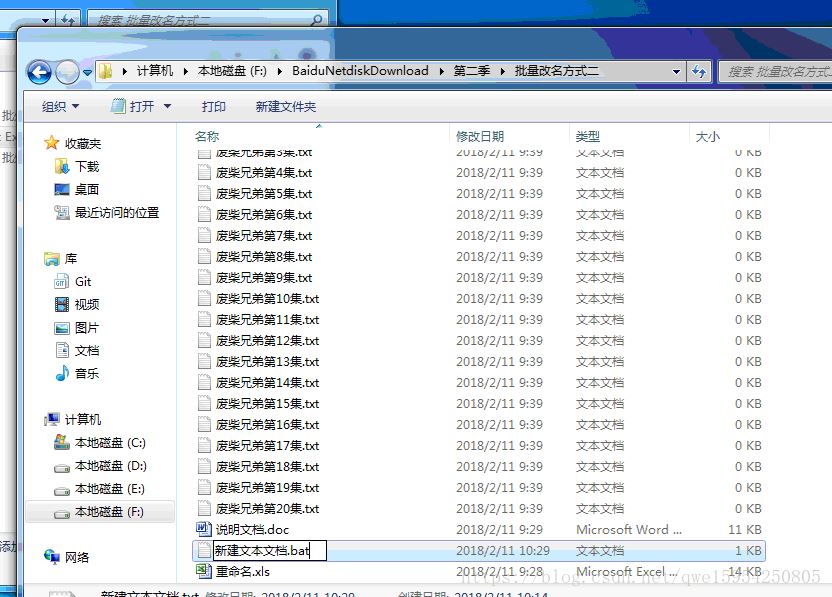Expand the arrow after BaiduNetdiskDownload breadcrumb

click(441, 71)
